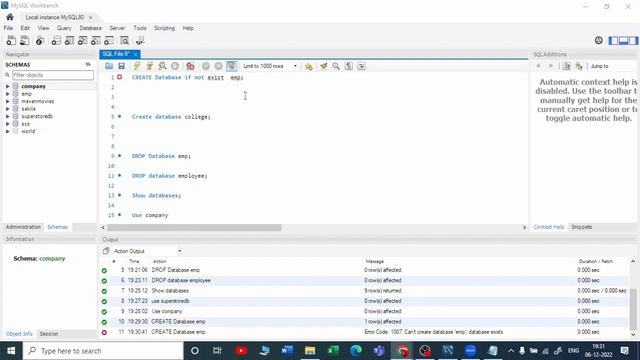
Task: Click the create stored procedure icon
Action: pos(96,40)
